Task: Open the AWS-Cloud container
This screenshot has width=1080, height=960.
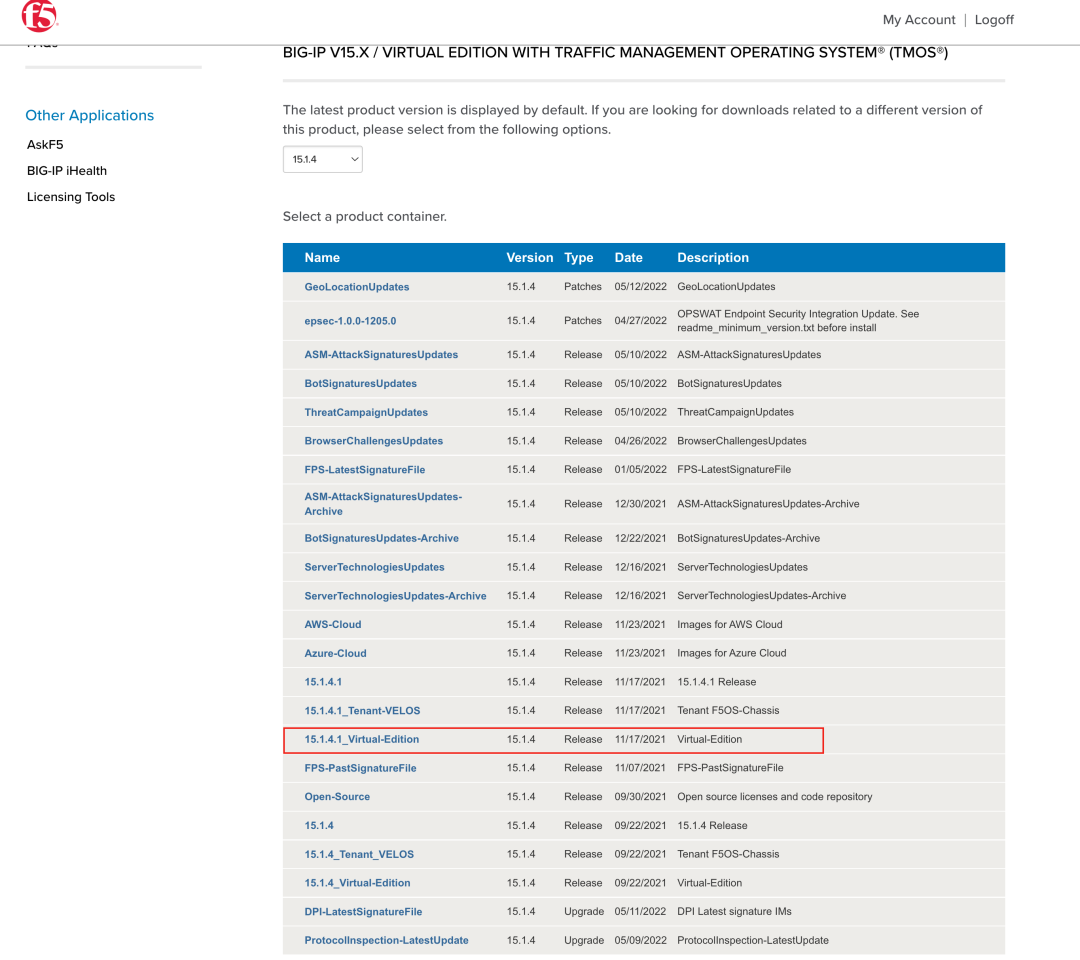Action: 333,625
